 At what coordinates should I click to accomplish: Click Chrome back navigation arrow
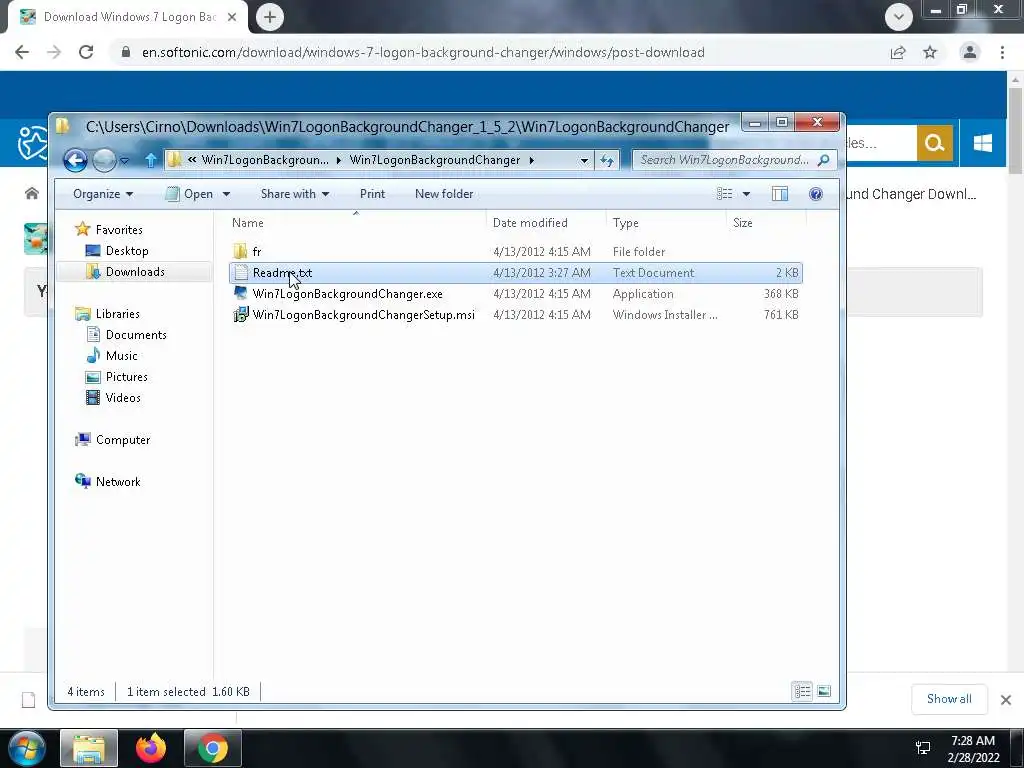22,52
